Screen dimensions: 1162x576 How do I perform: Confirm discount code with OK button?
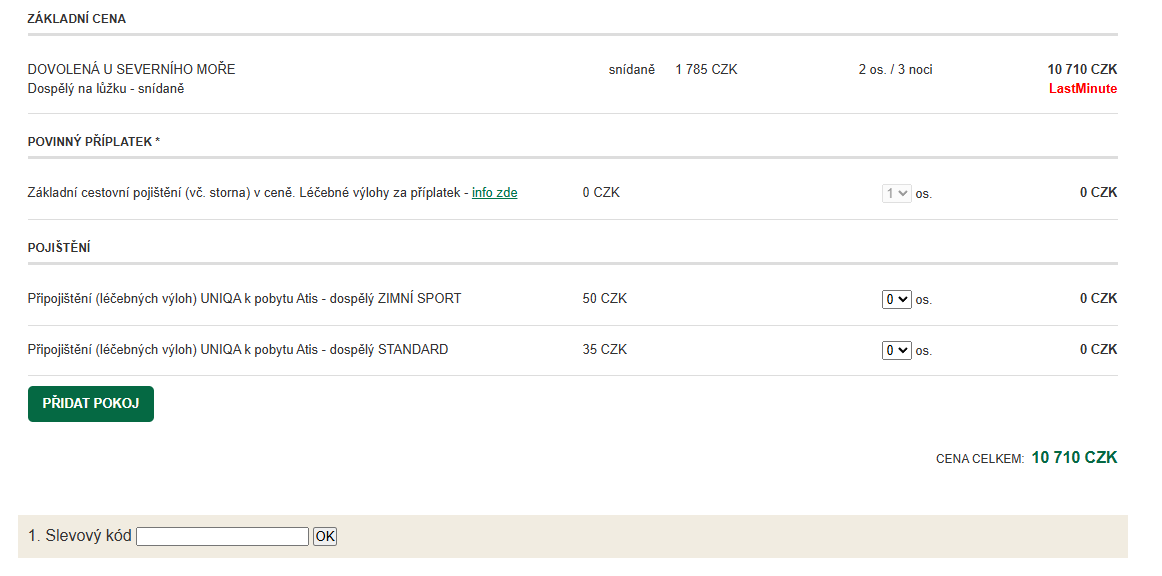pyautogui.click(x=325, y=537)
